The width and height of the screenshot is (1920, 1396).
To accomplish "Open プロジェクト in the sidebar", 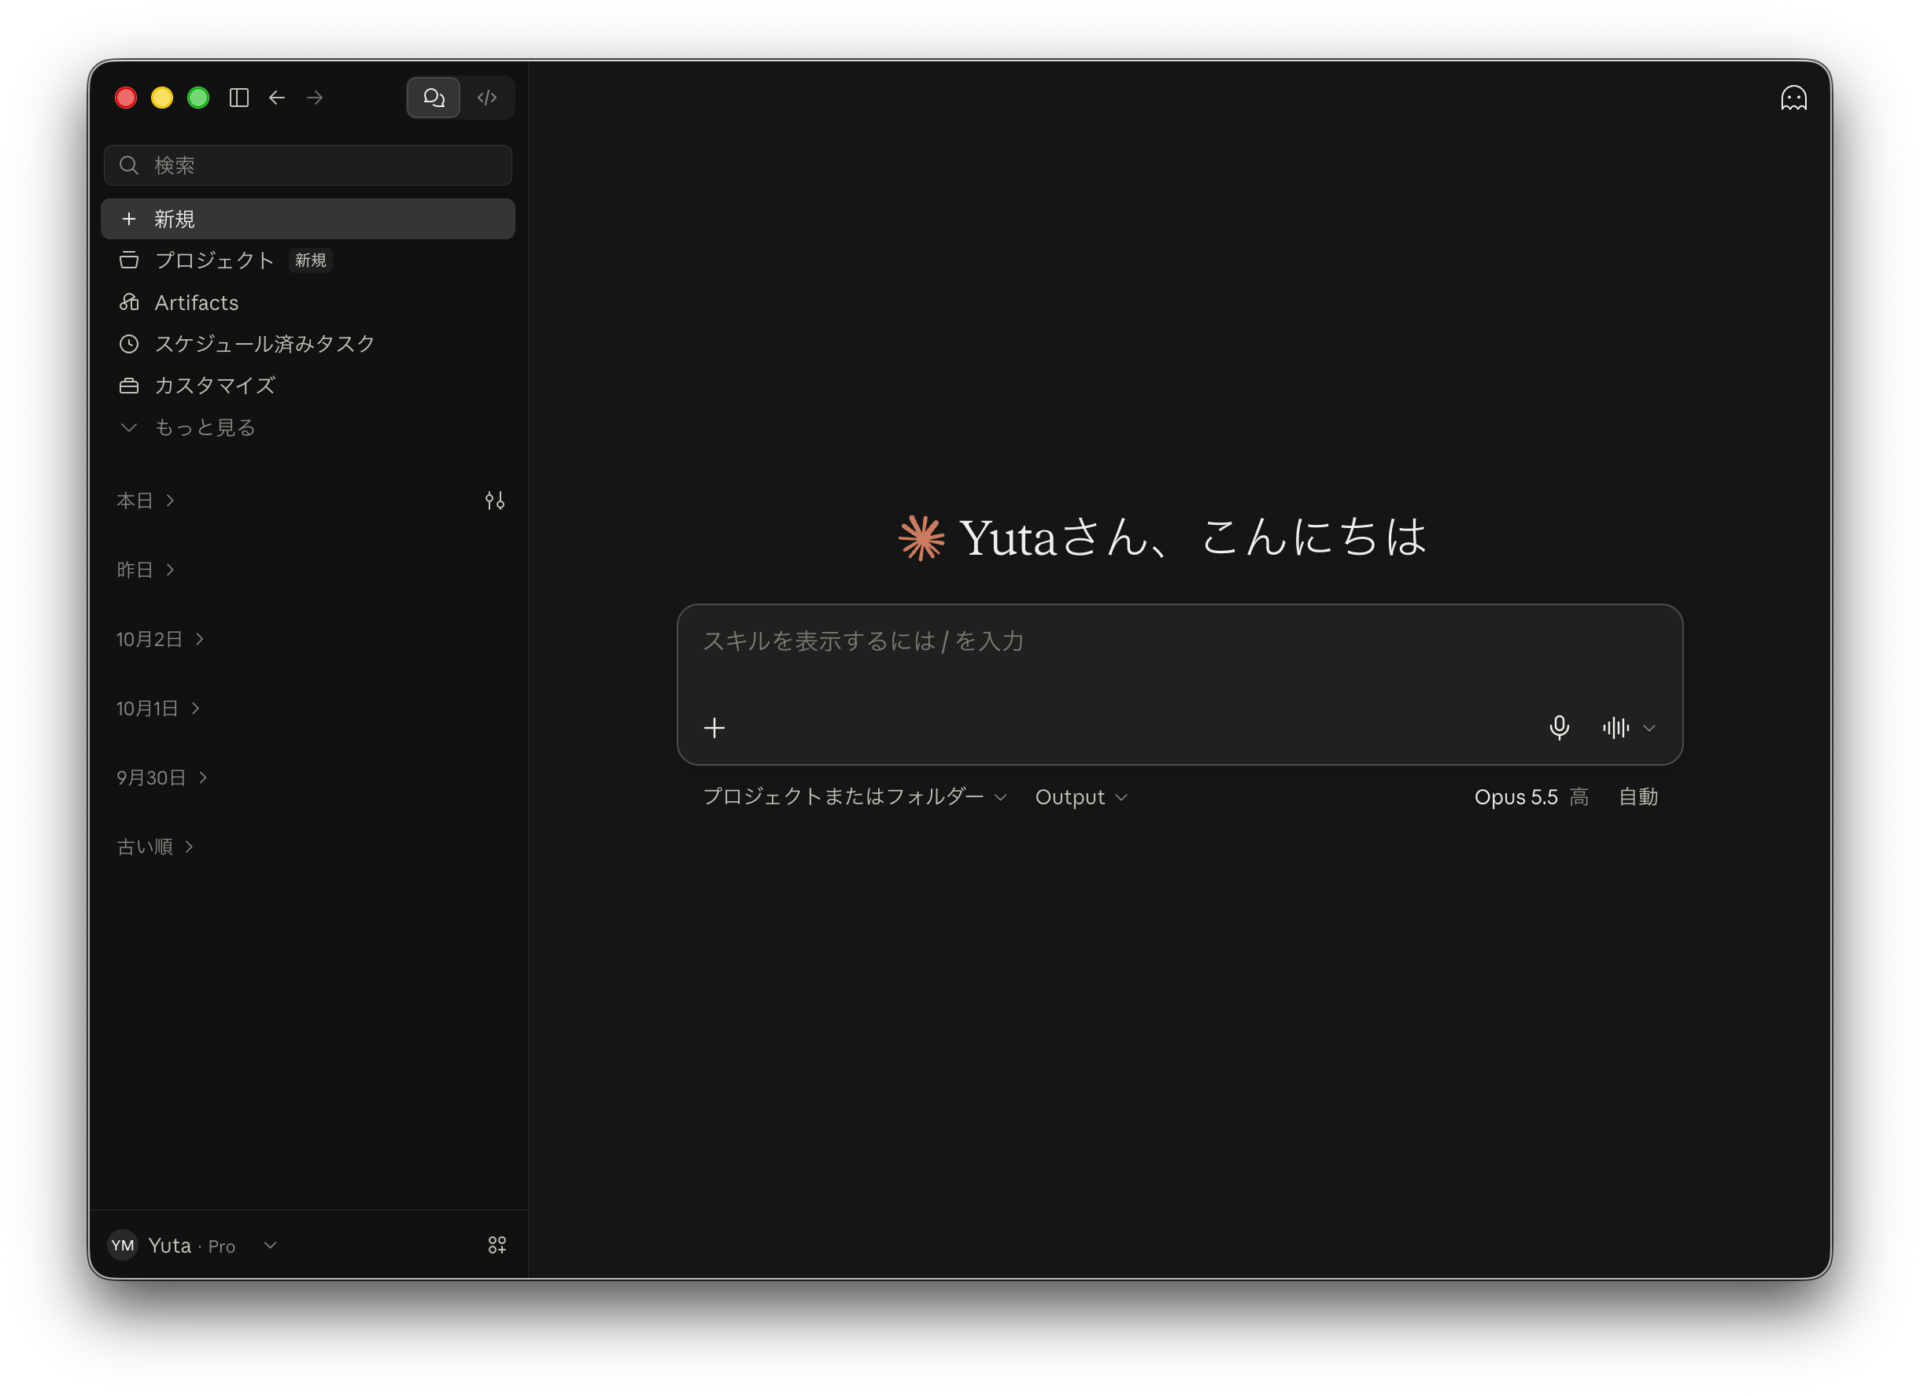I will point(308,260).
